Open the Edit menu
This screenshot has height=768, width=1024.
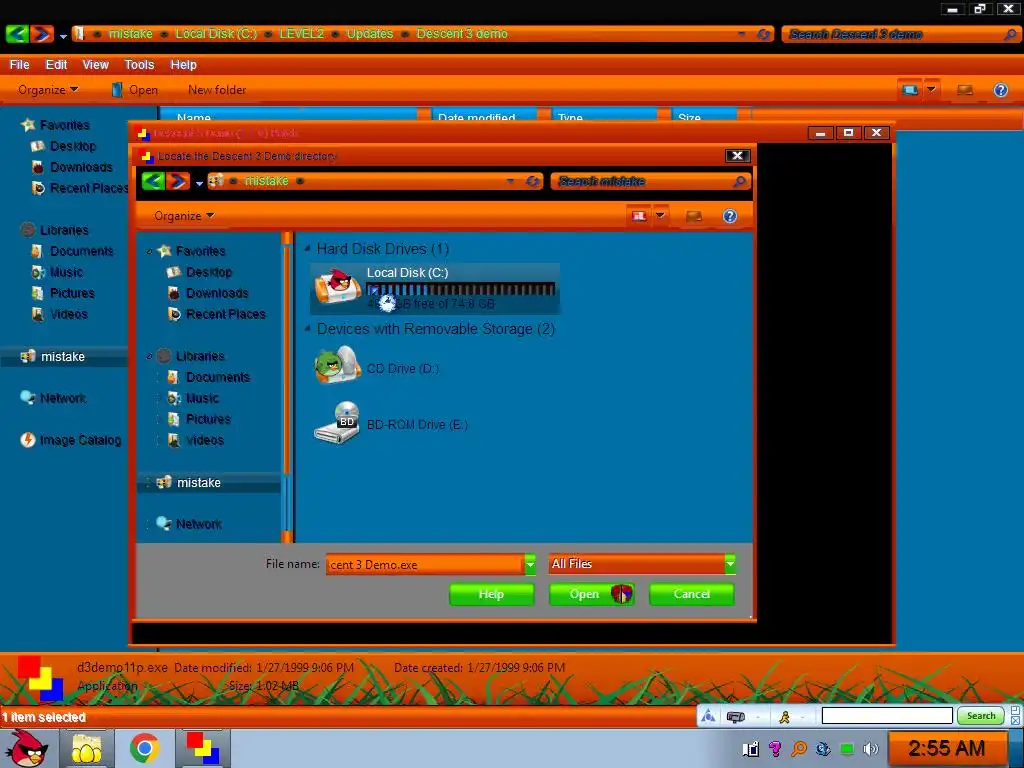(56, 65)
